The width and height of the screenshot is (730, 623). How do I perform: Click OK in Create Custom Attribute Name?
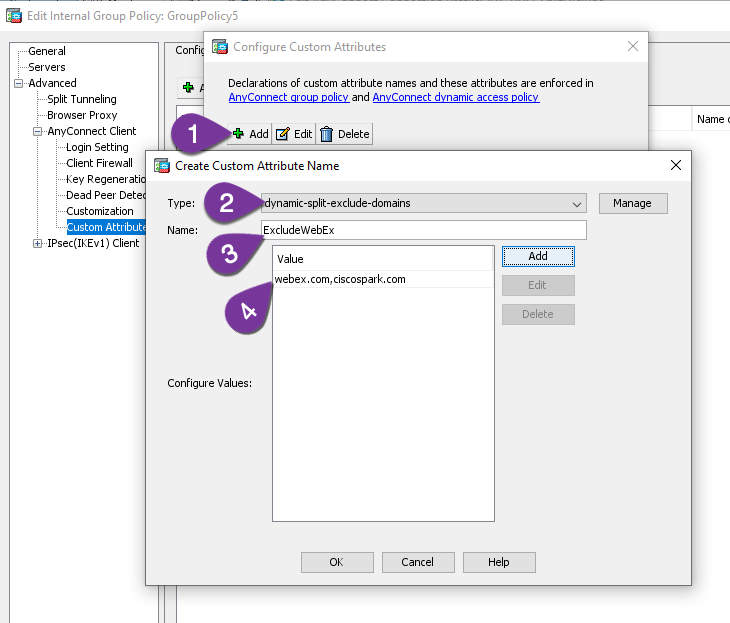[x=337, y=562]
